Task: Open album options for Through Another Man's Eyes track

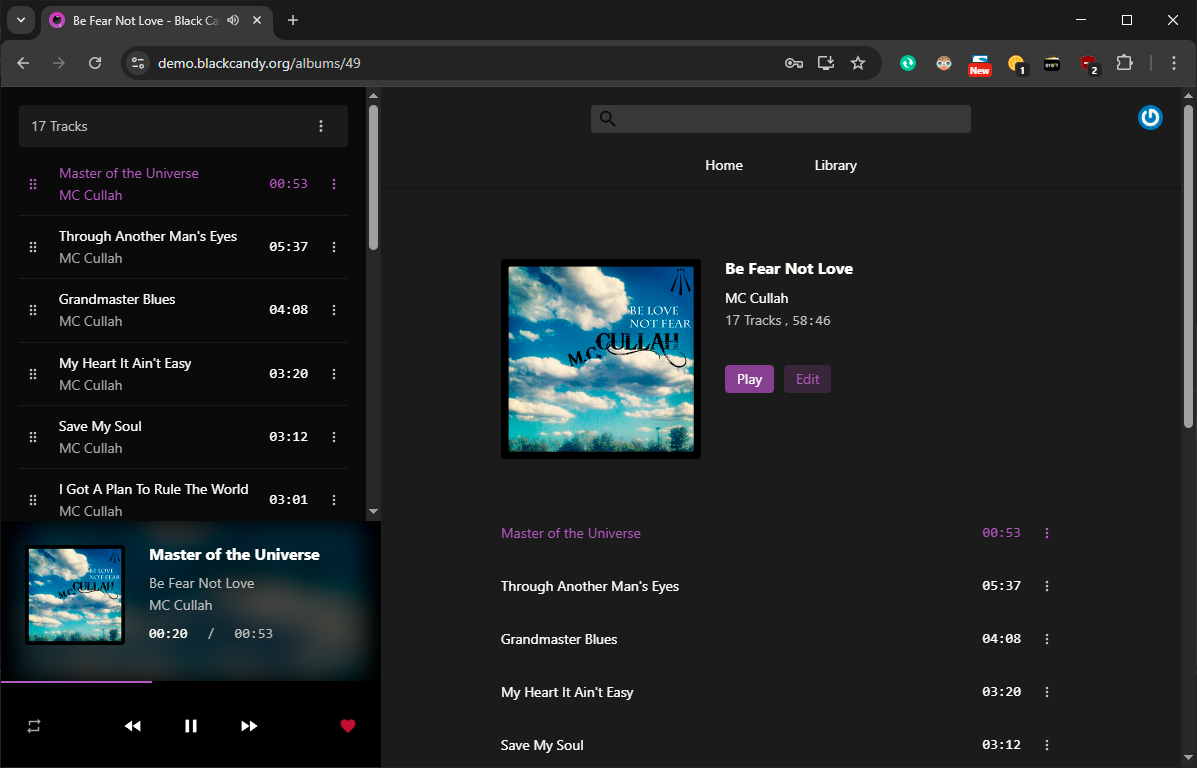Action: pyautogui.click(x=1047, y=586)
